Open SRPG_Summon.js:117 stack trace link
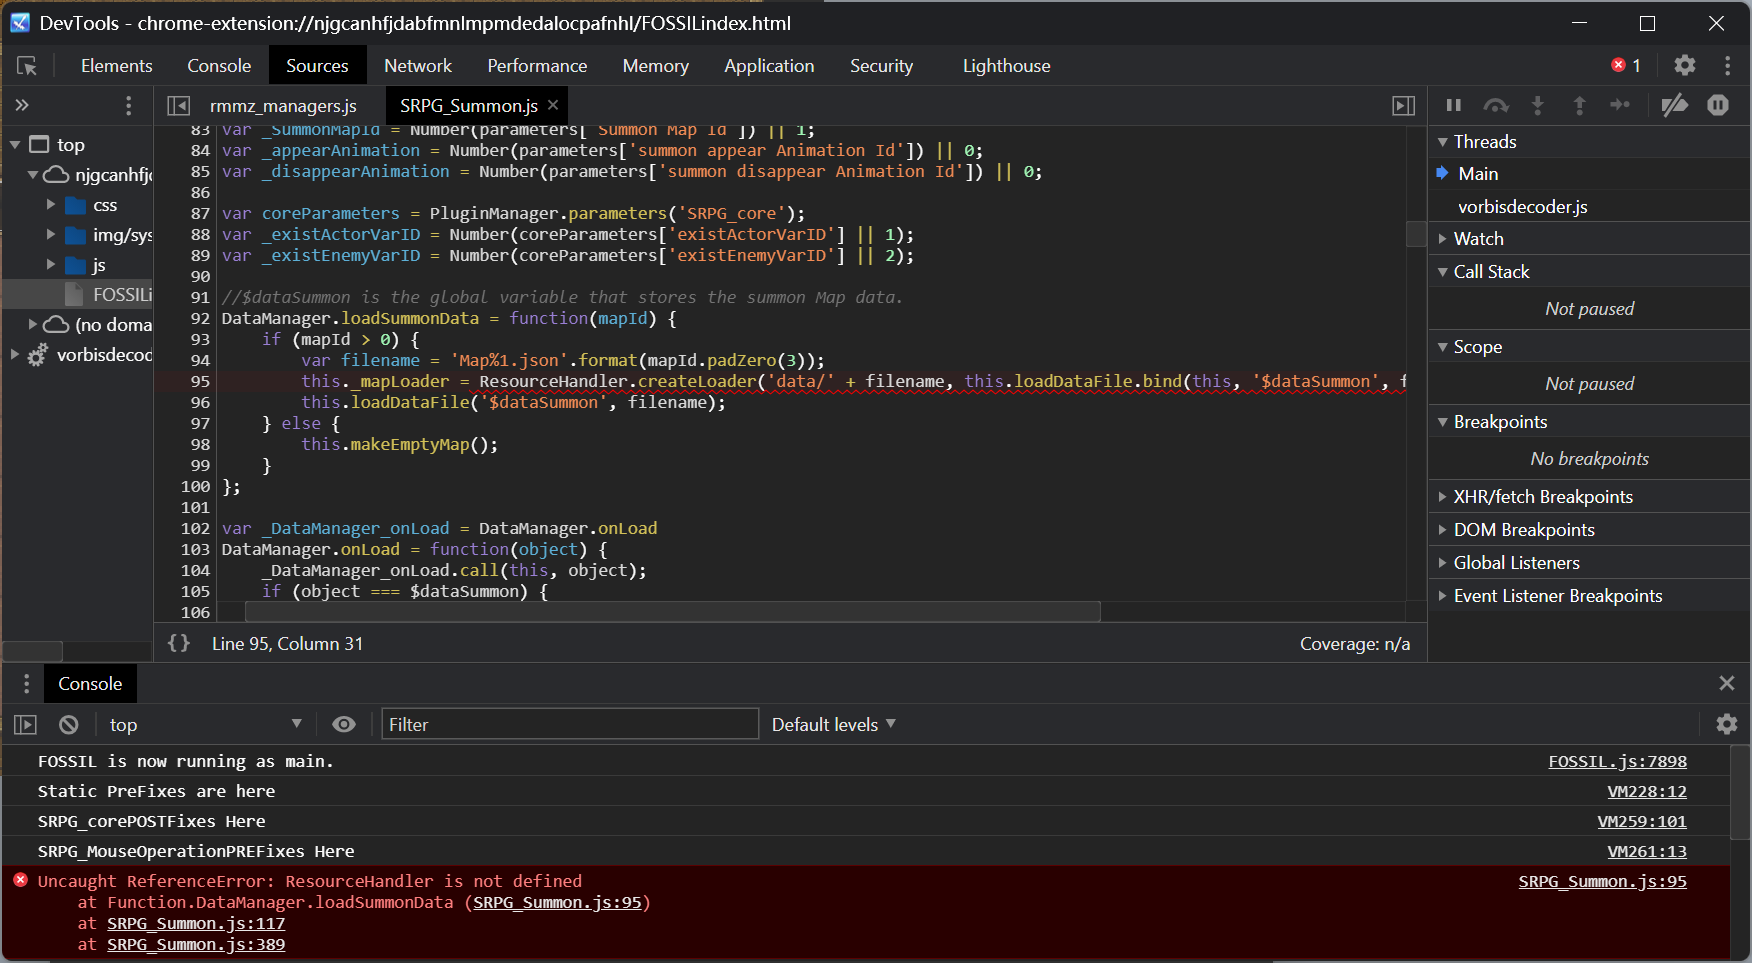Image resolution: width=1752 pixels, height=963 pixels. point(196,923)
